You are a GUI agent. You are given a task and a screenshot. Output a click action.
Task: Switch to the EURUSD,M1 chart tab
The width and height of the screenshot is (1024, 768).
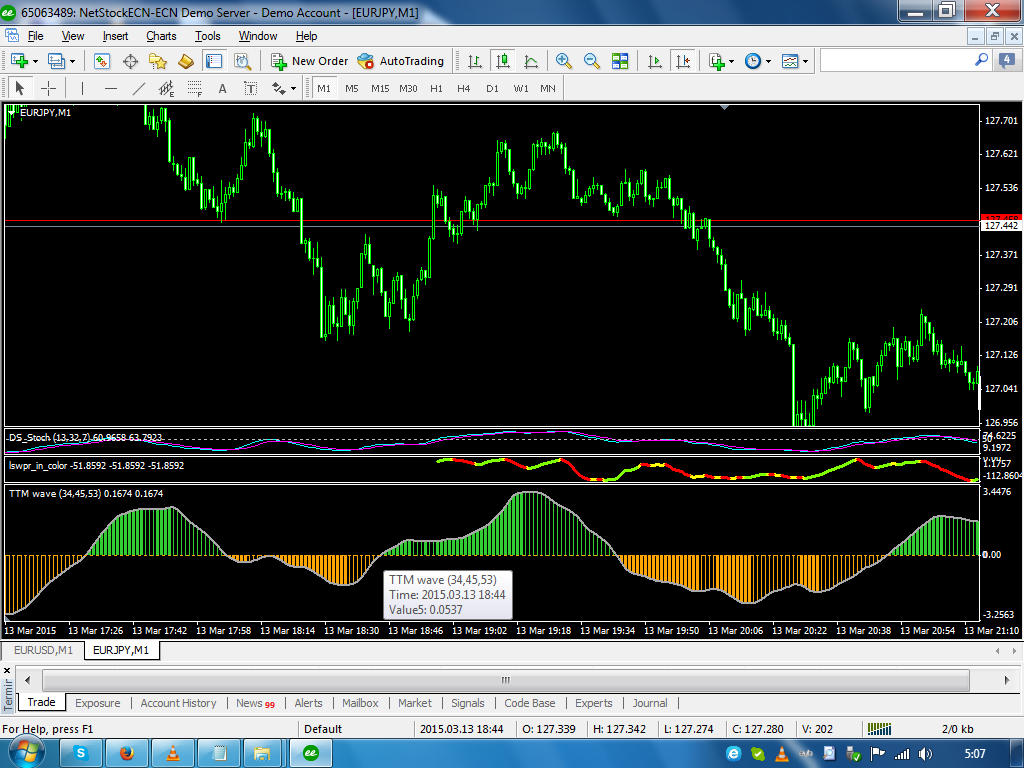(x=43, y=650)
